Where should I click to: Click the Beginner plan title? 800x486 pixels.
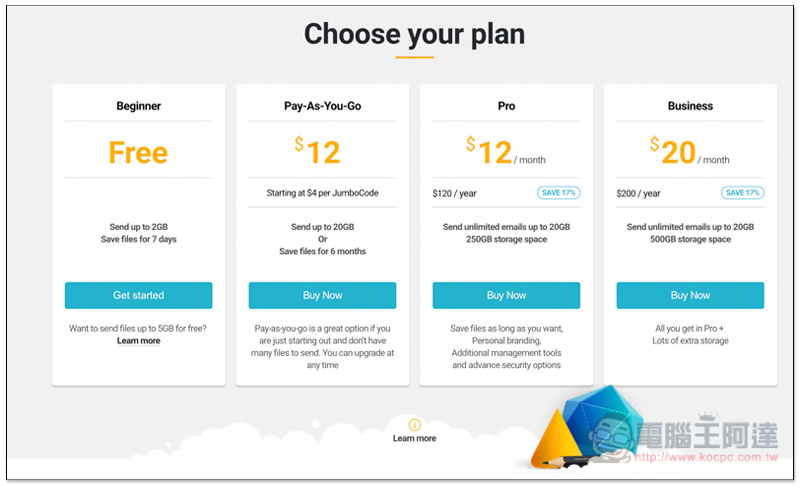click(x=138, y=106)
